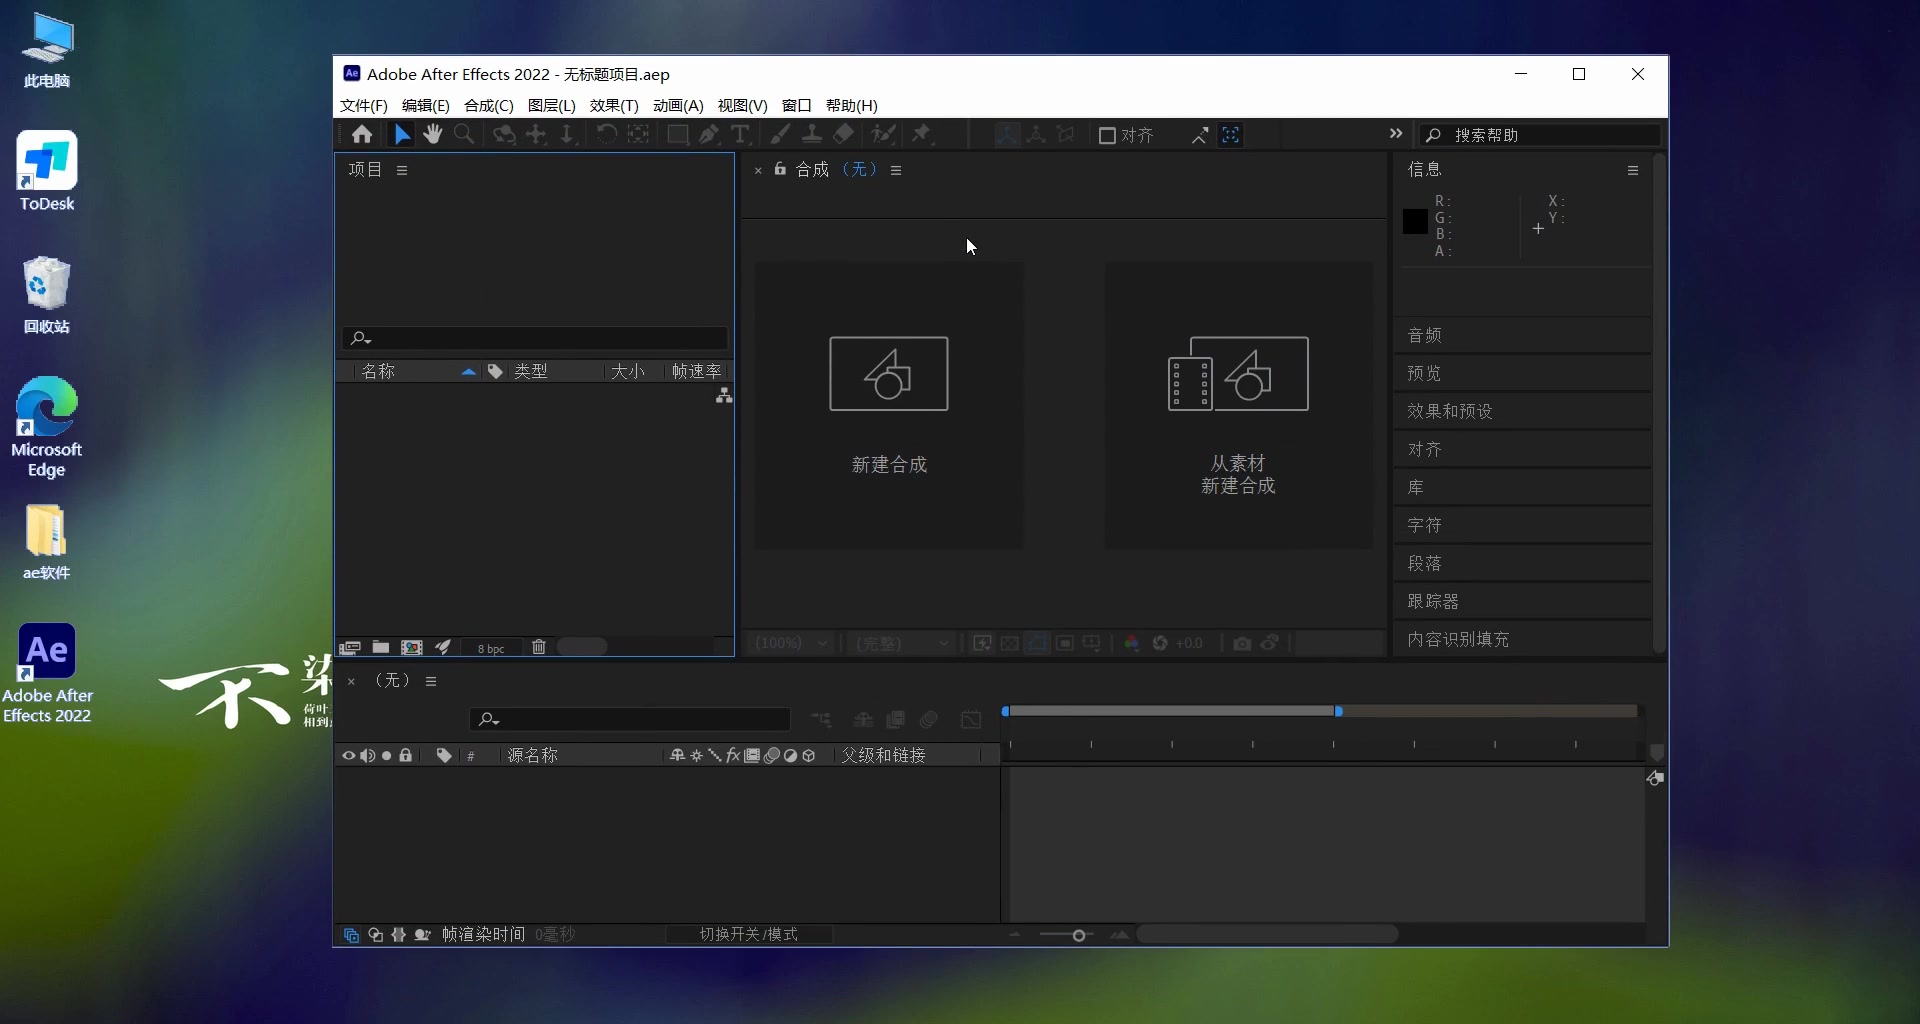Viewport: 1920px width, 1024px height.
Task: Open the 效果(T) menu
Action: (x=613, y=106)
